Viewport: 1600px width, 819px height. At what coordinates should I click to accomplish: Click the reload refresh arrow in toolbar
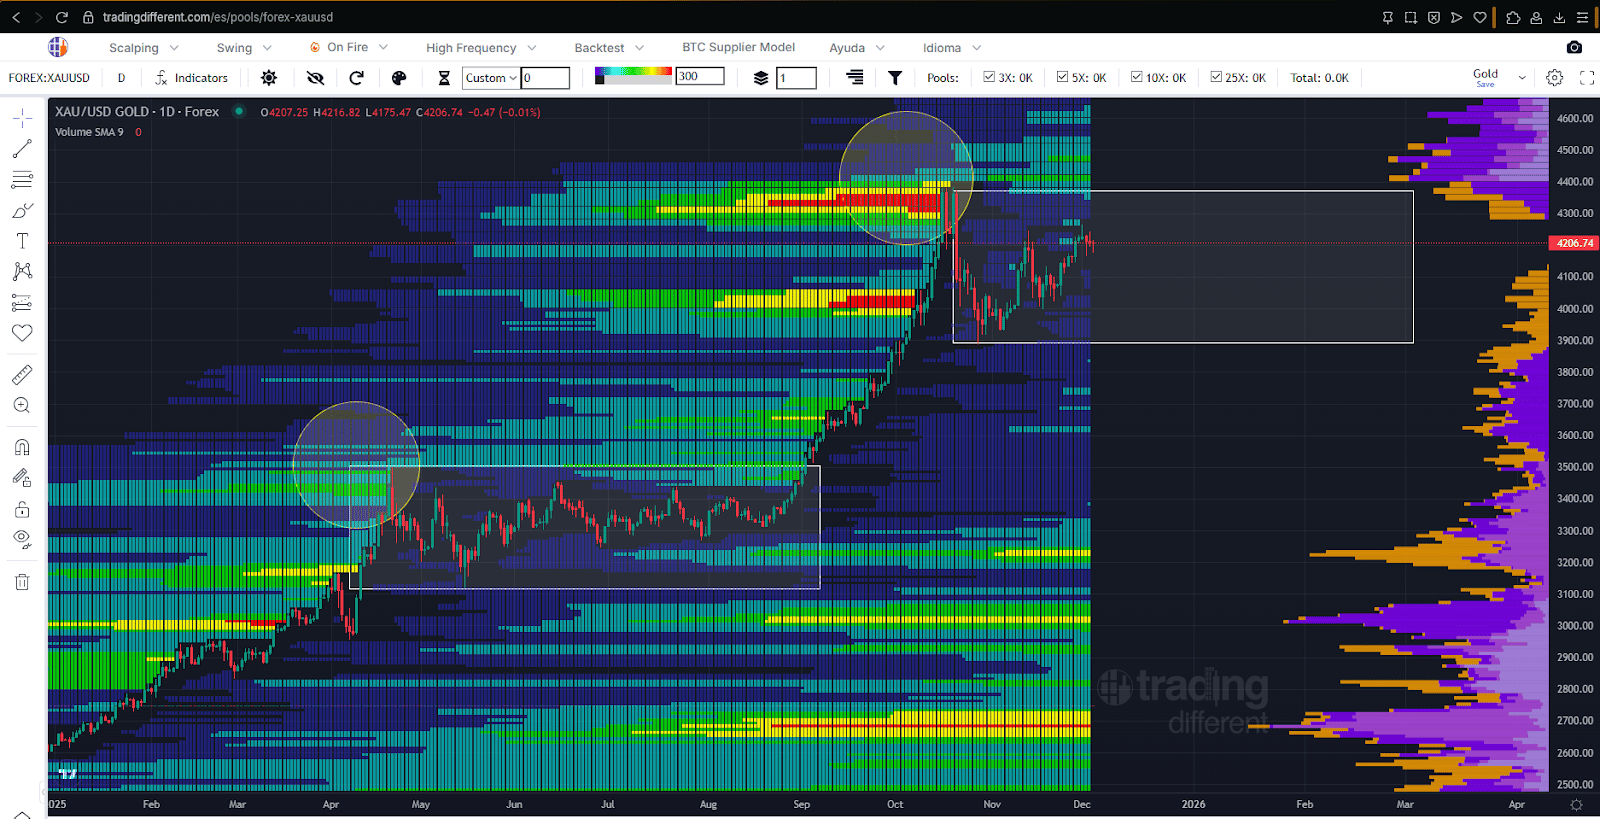pyautogui.click(x=356, y=78)
